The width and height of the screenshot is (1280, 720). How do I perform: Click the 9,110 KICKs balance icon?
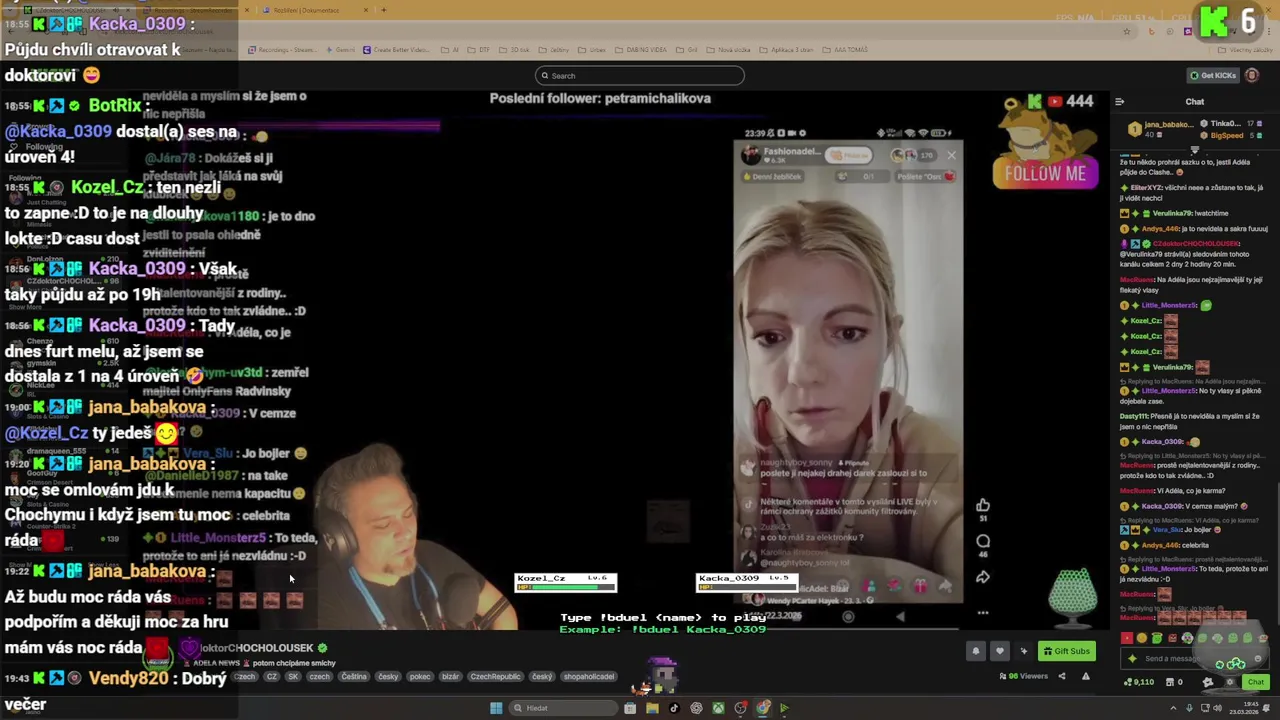pos(1127,682)
